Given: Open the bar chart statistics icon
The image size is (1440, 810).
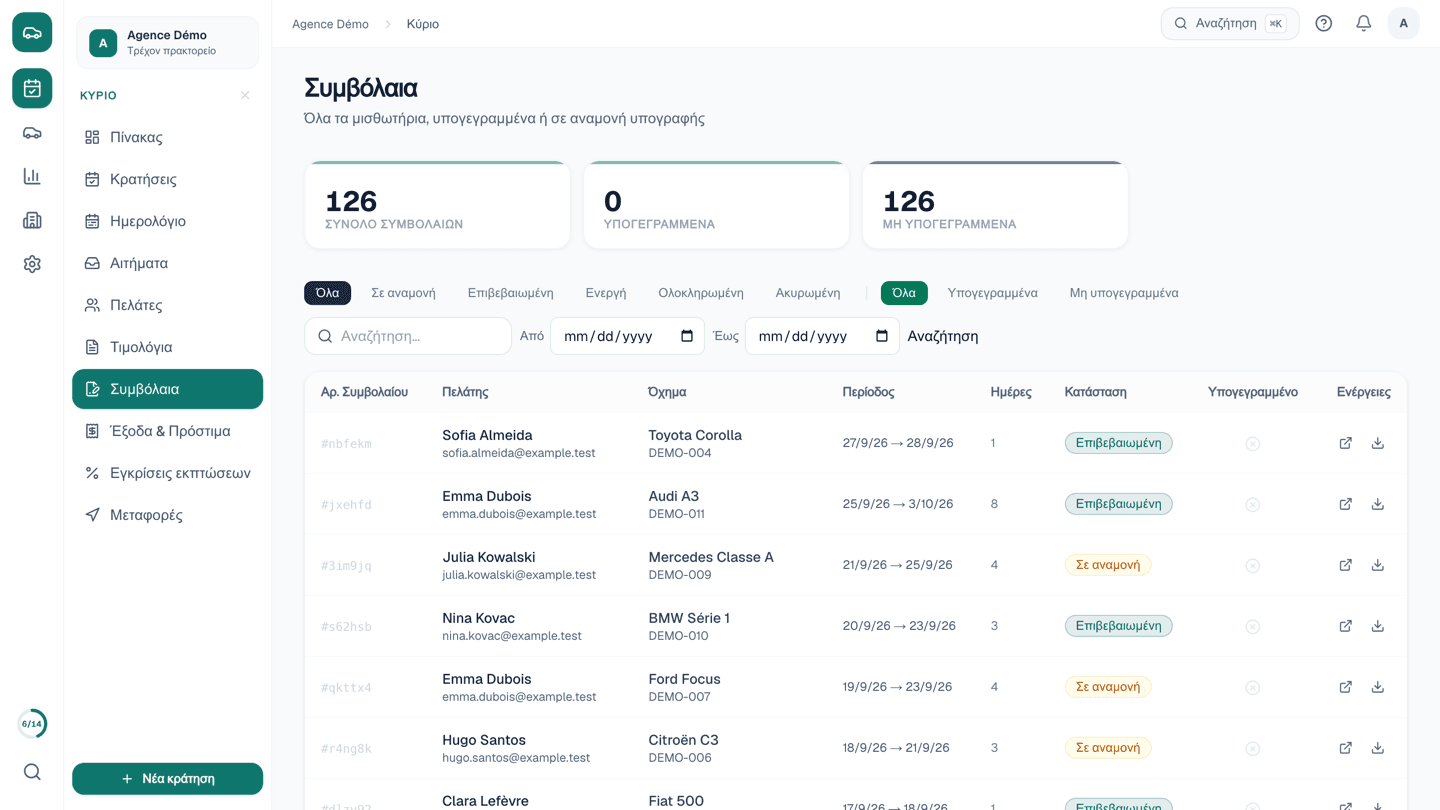Looking at the screenshot, I should [x=32, y=177].
